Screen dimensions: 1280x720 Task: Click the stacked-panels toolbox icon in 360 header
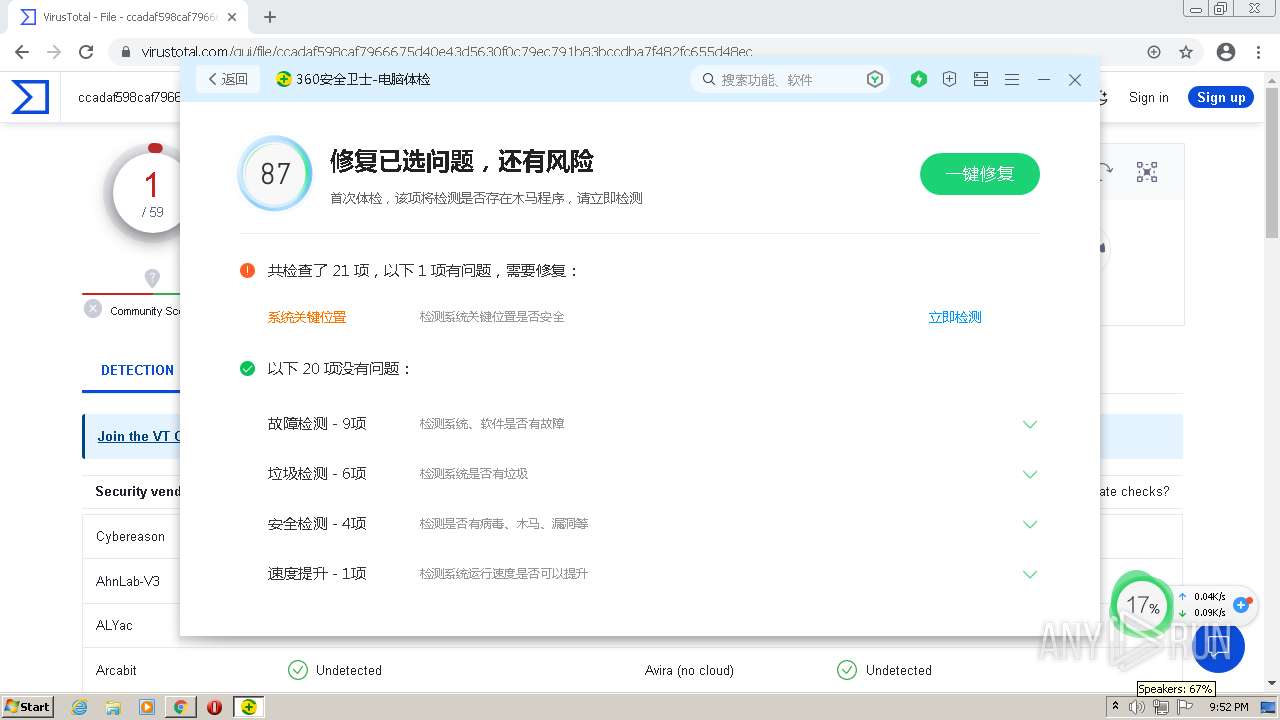(981, 79)
